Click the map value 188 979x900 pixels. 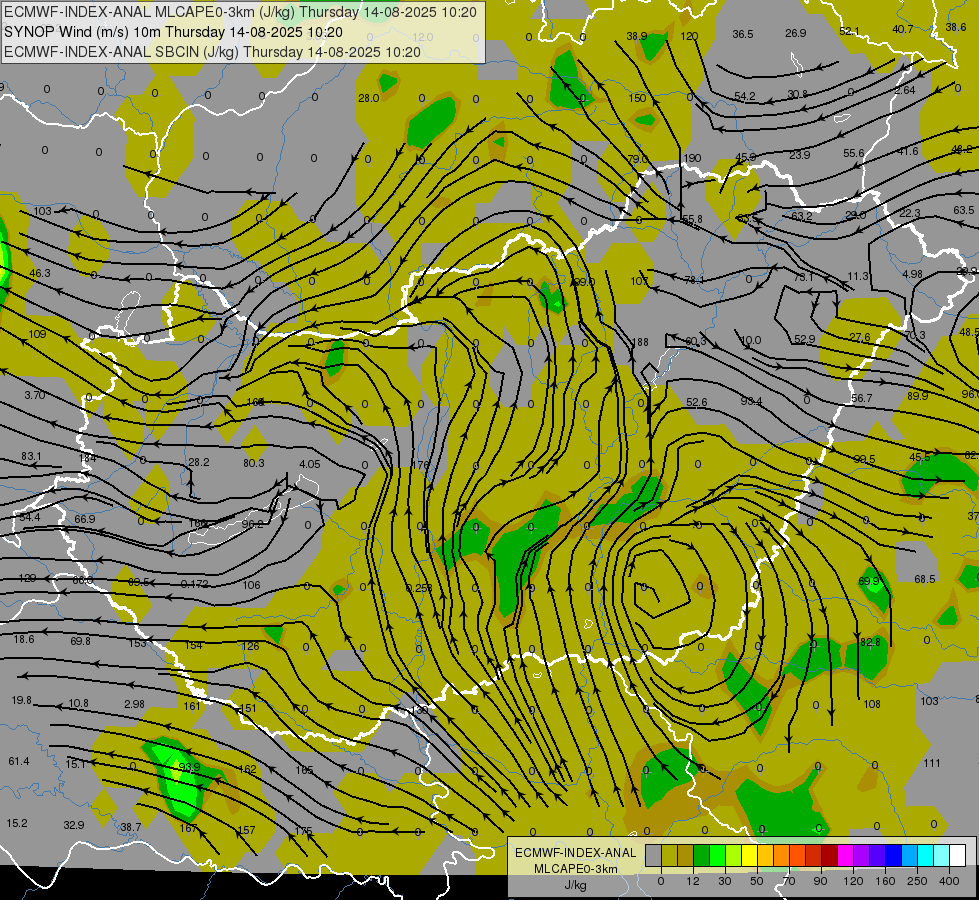(641, 342)
